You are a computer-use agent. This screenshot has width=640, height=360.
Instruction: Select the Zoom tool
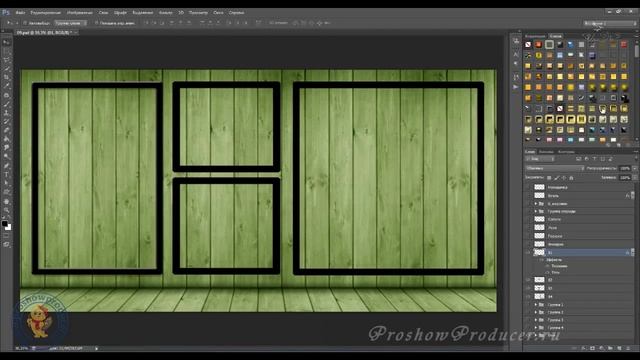[7, 210]
